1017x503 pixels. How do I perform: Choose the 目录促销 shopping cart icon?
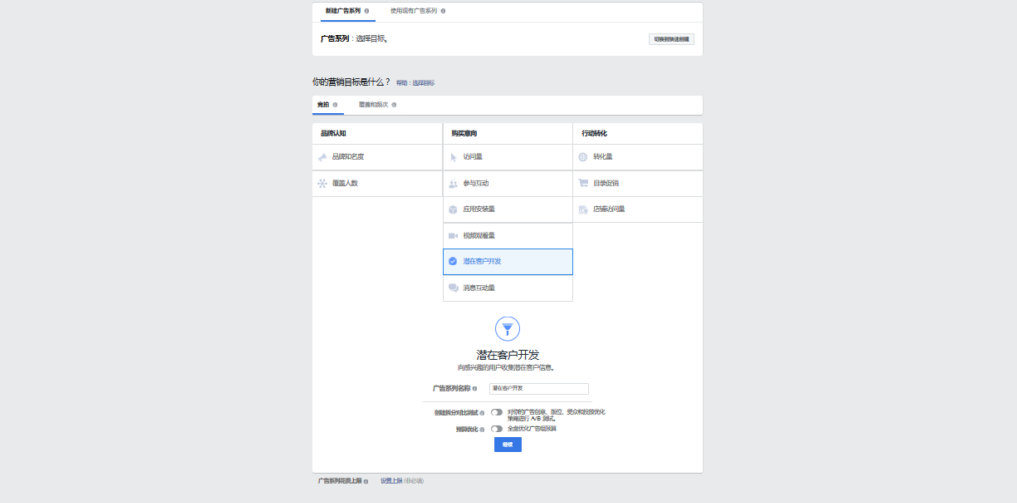[583, 183]
